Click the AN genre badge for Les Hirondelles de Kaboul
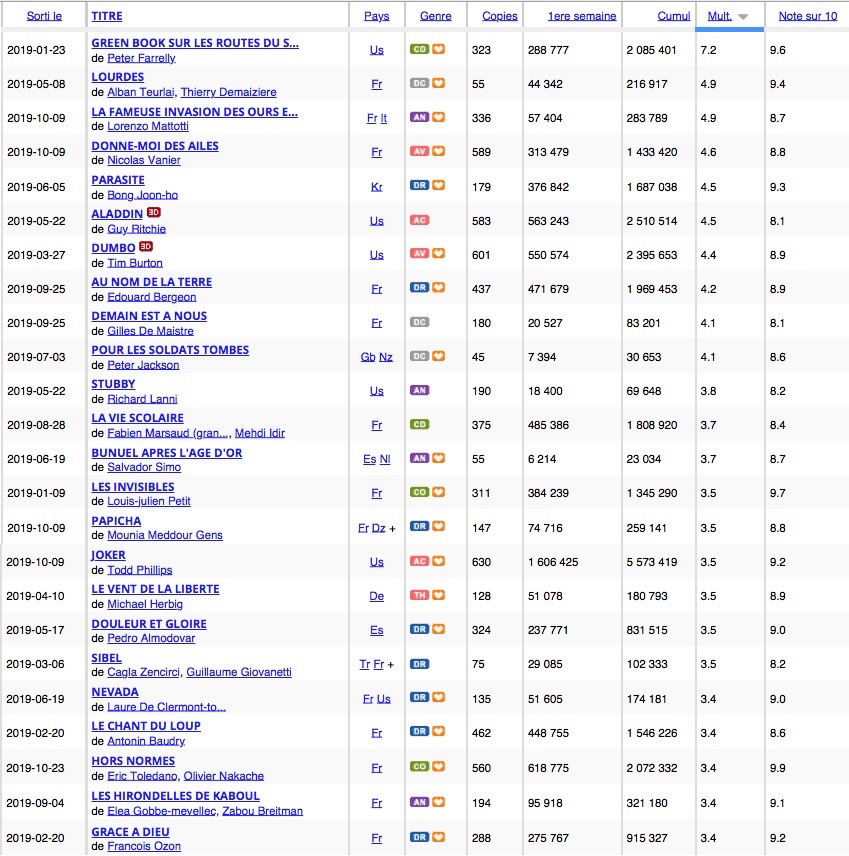Image resolution: width=849 pixels, height=856 pixels. click(419, 802)
